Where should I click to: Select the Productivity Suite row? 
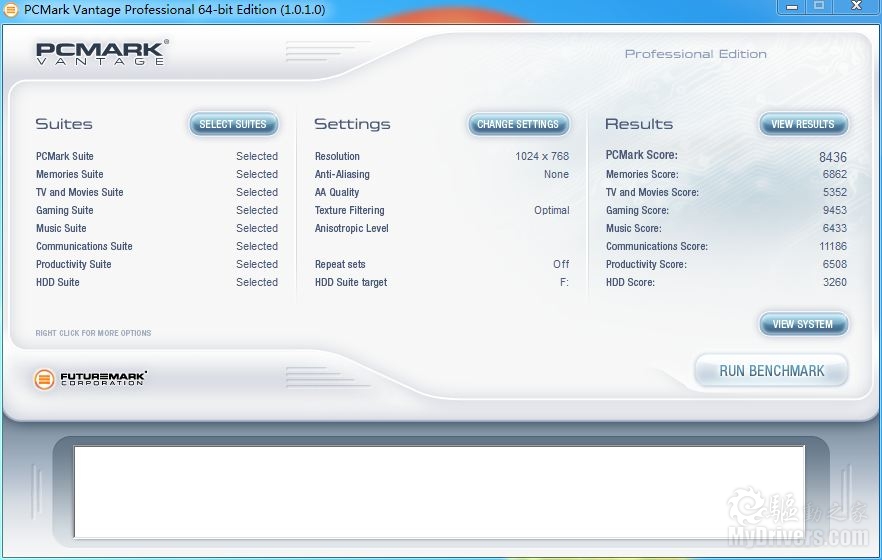coord(157,264)
